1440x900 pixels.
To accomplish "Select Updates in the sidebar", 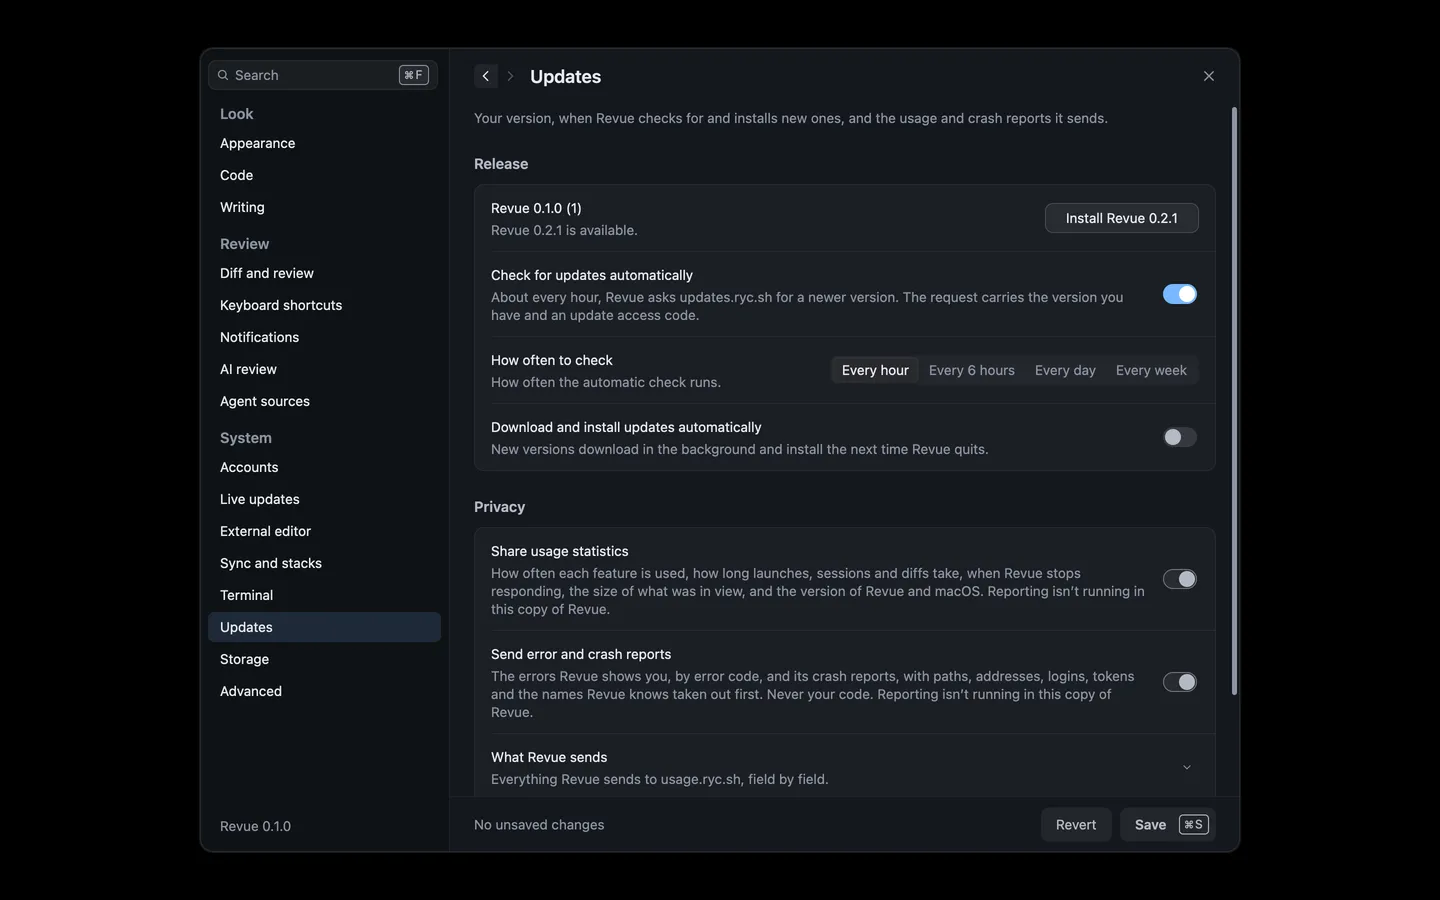I will click(x=324, y=627).
